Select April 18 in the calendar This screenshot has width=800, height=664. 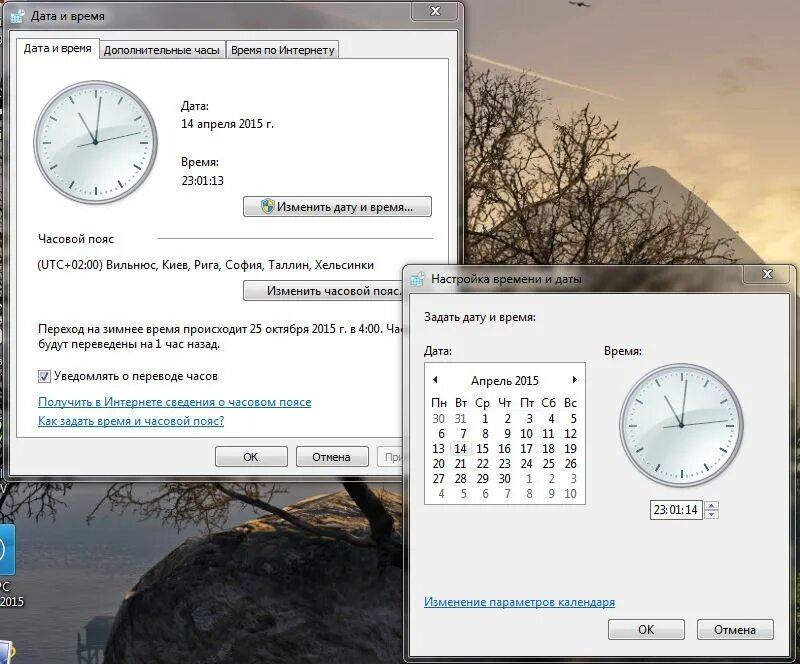(548, 449)
